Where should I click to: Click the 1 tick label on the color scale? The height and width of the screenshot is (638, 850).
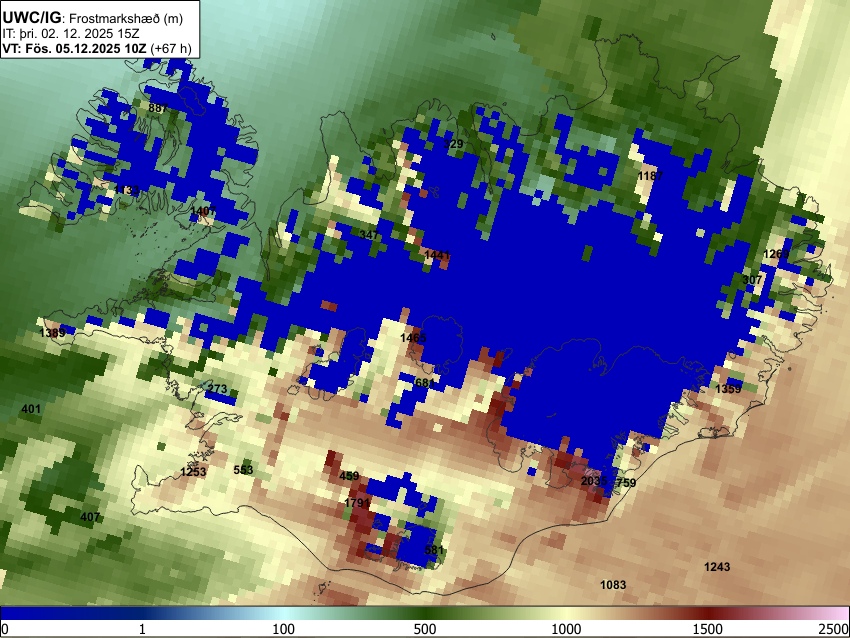(x=142, y=629)
